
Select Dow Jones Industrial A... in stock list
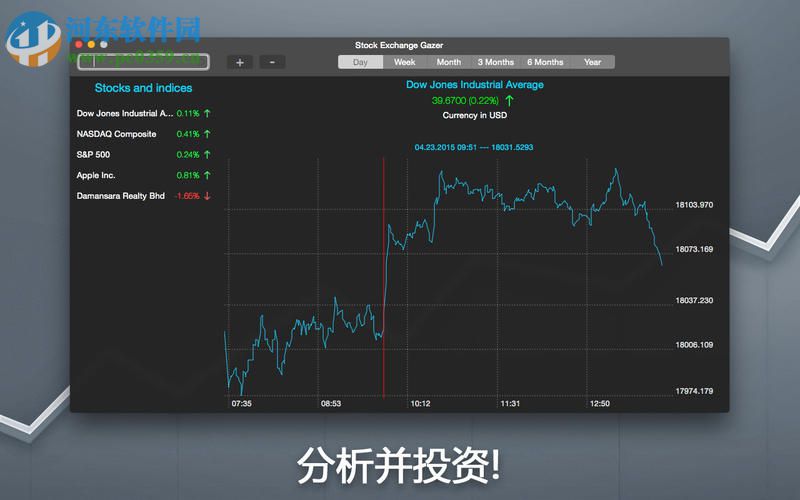tap(143, 113)
